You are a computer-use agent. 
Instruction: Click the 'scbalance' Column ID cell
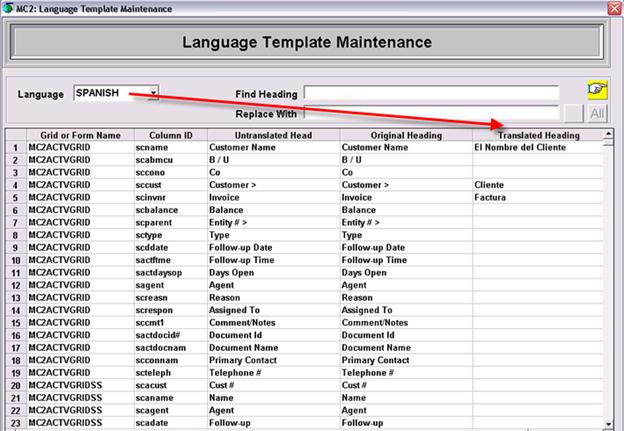tap(171, 210)
